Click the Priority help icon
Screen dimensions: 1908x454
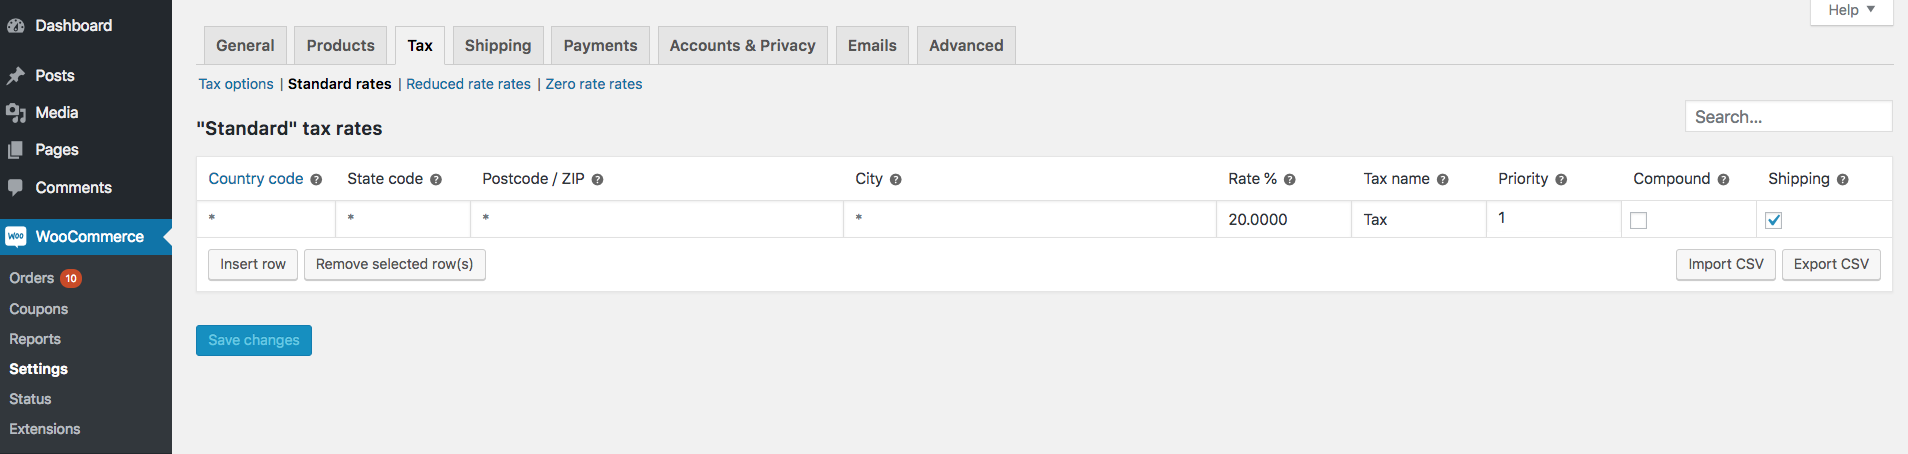coord(1561,180)
